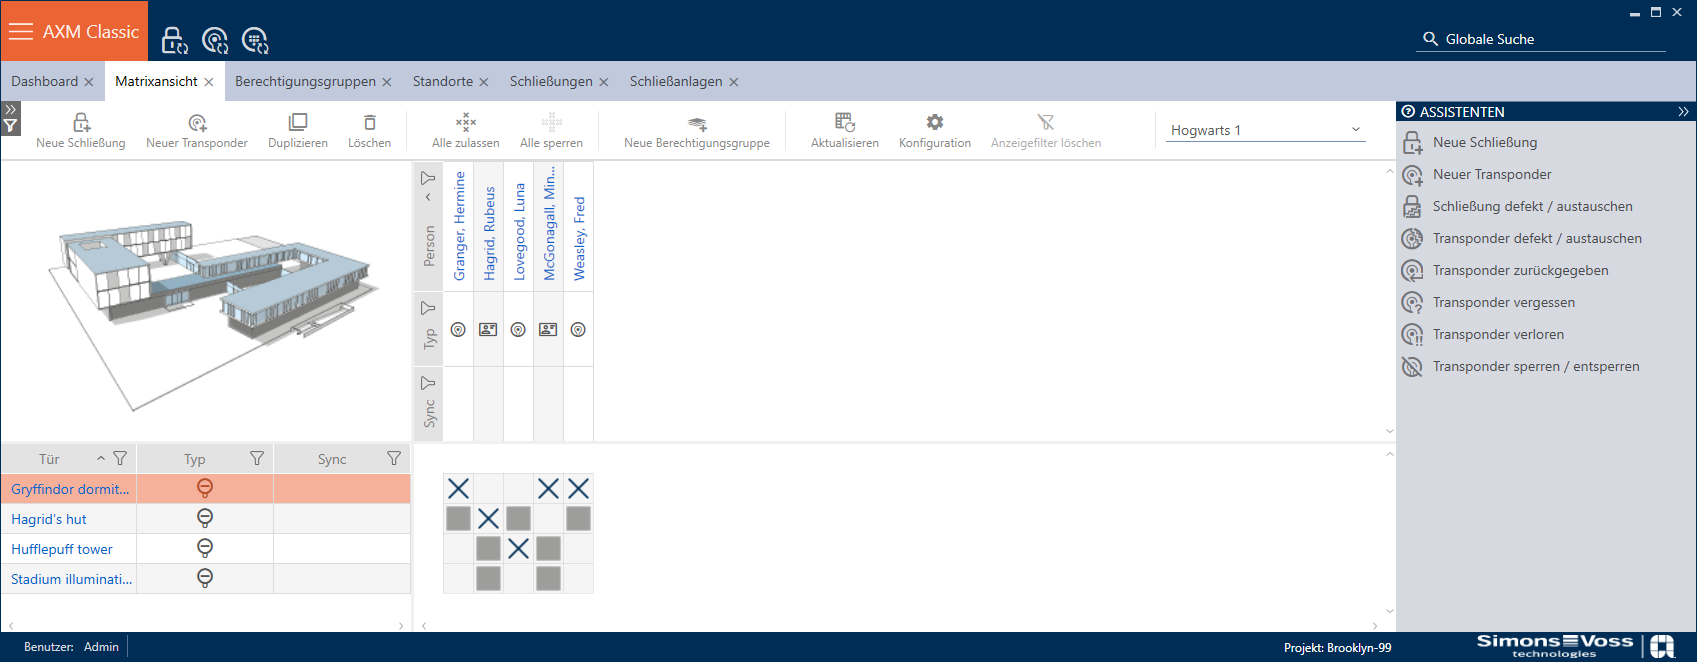The width and height of the screenshot is (1697, 662).
Task: Collapse the Assistenten panel with the chevrons
Action: coord(1683,112)
